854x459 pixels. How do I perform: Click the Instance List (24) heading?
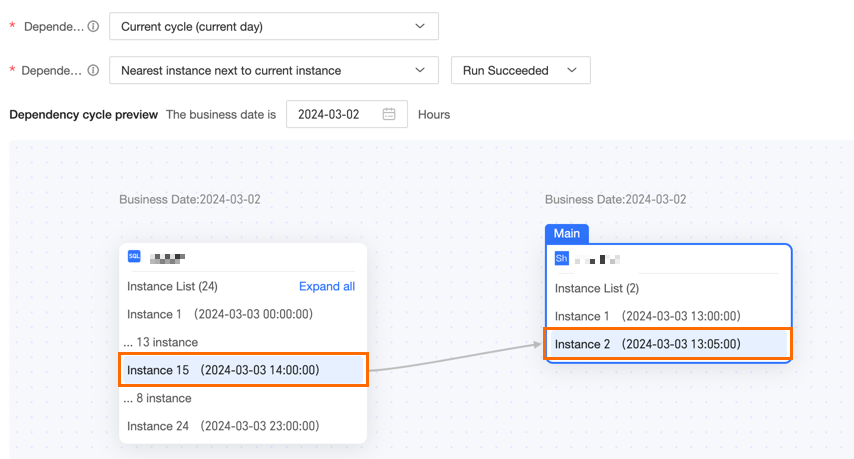(172, 286)
